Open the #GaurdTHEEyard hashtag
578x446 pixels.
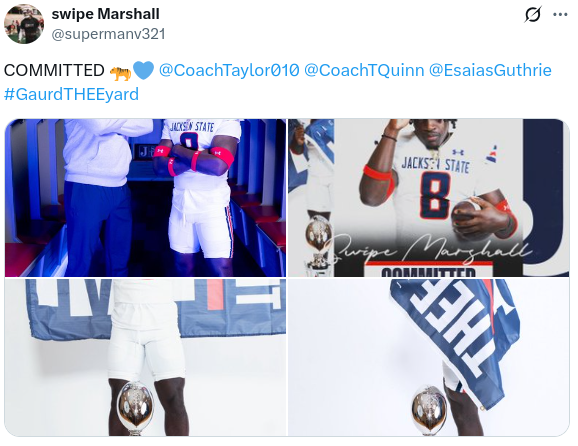(72, 94)
